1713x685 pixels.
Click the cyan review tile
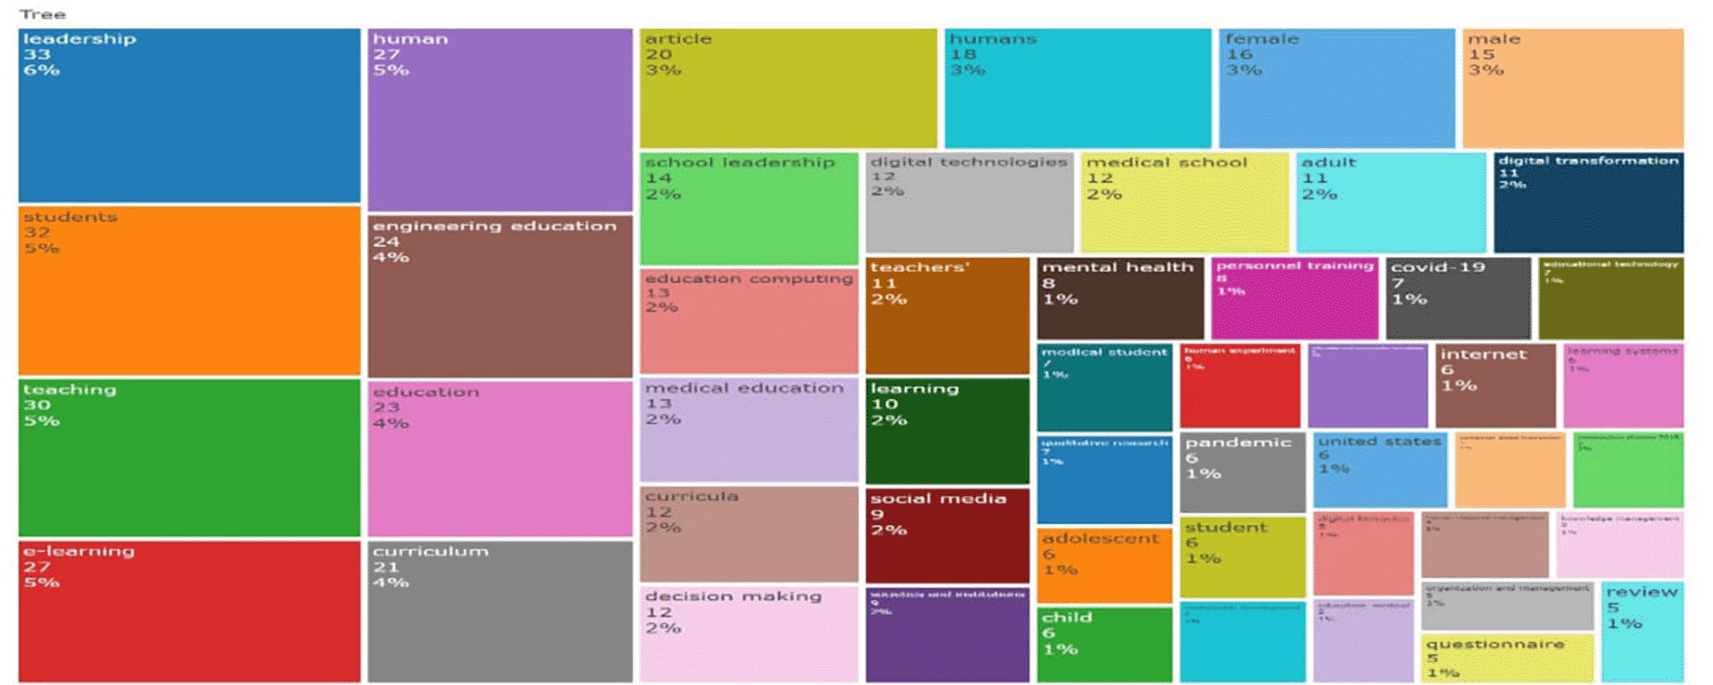tap(1642, 632)
